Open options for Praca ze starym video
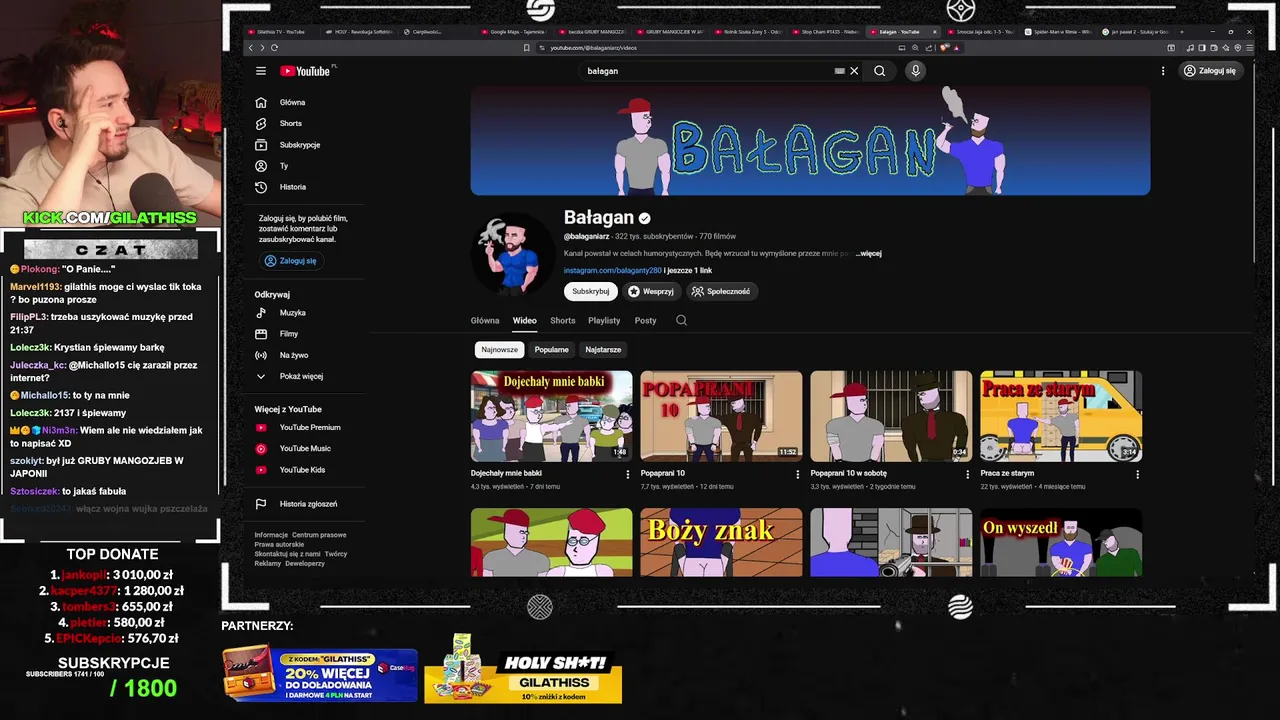The height and width of the screenshot is (720, 1280). click(x=1137, y=474)
